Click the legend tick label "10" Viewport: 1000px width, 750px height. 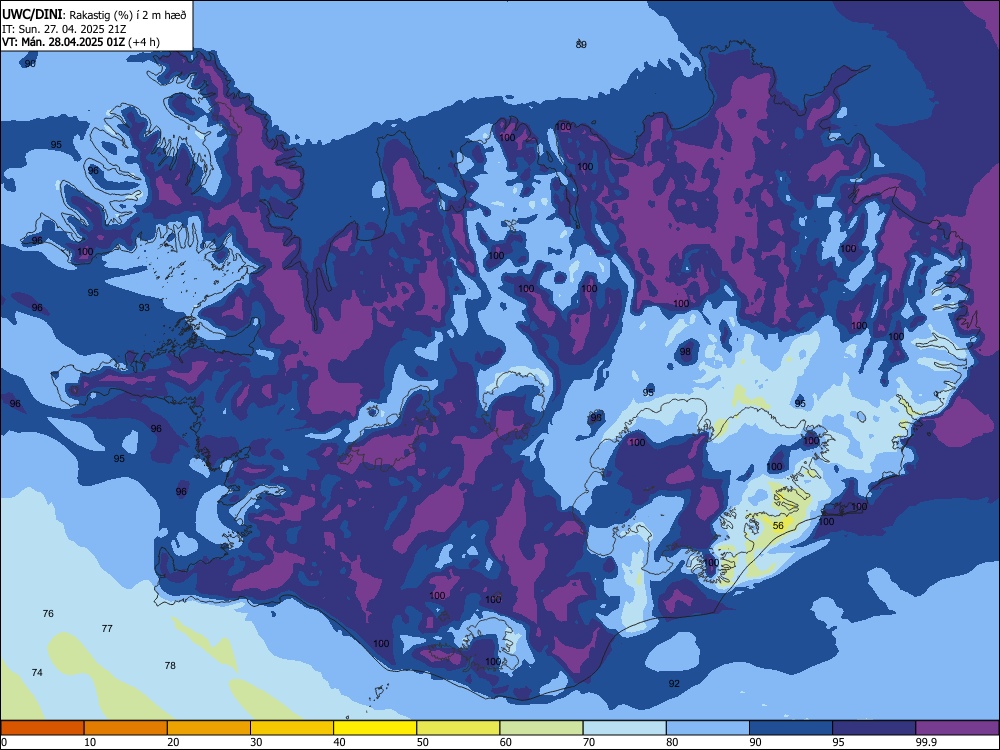[x=90, y=742]
